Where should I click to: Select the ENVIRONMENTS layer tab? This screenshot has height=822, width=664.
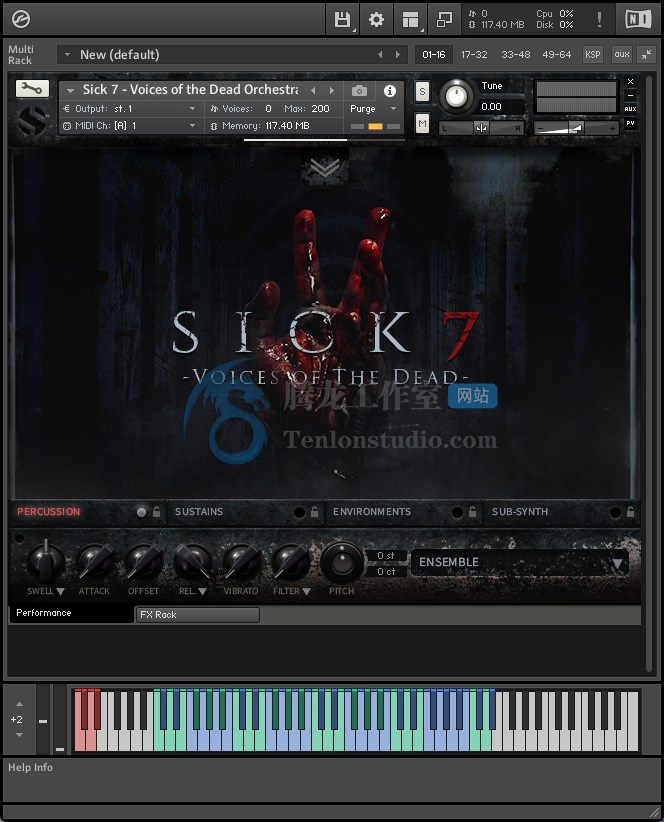372,512
